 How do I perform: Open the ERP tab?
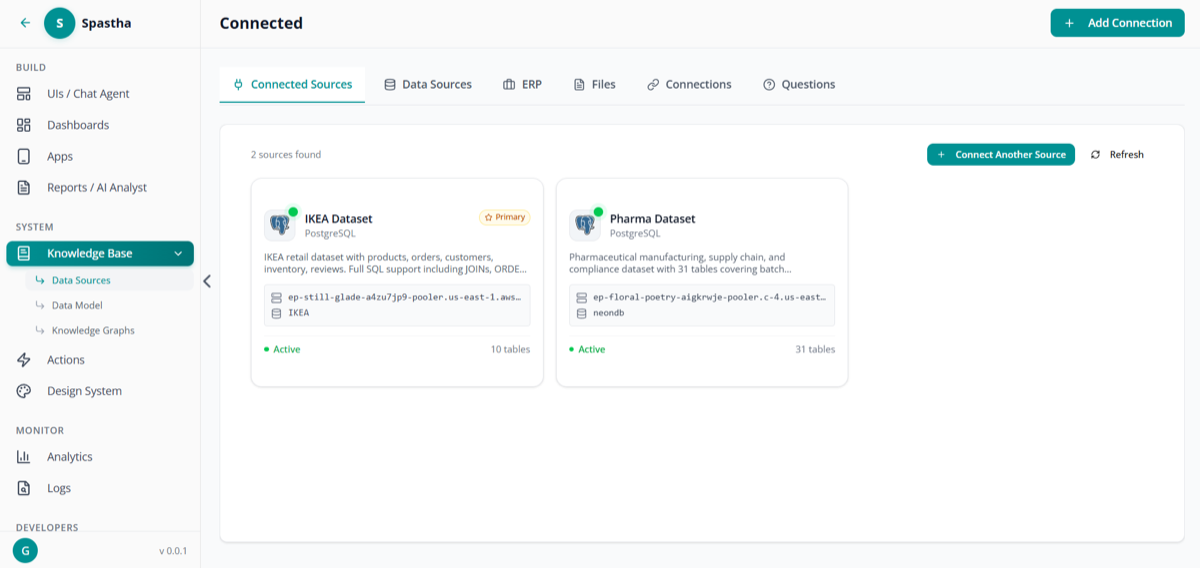tap(523, 85)
